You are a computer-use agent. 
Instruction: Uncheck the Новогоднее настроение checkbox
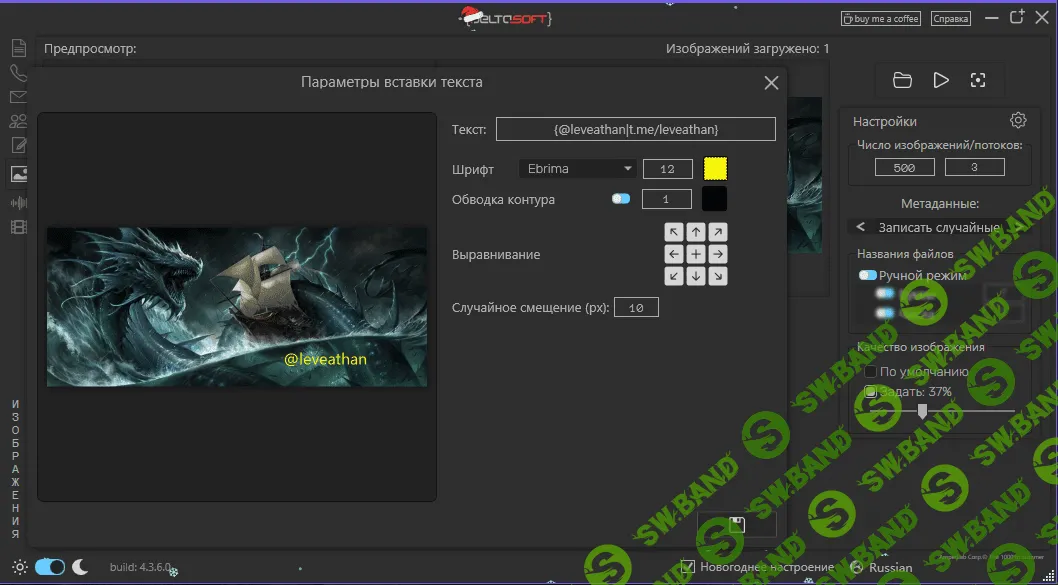point(688,567)
